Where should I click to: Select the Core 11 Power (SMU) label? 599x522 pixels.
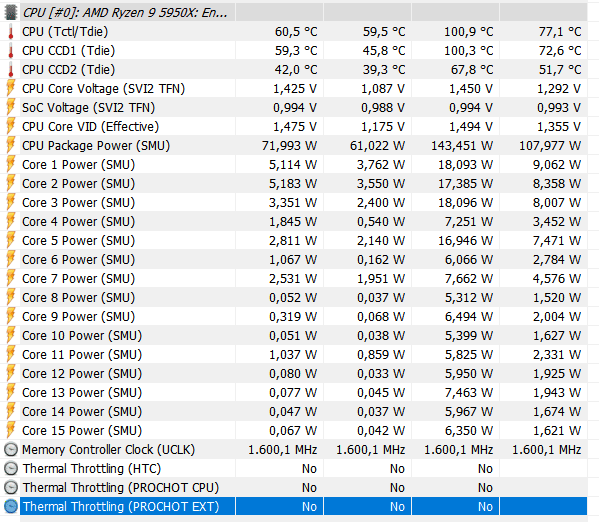[x=82, y=354]
